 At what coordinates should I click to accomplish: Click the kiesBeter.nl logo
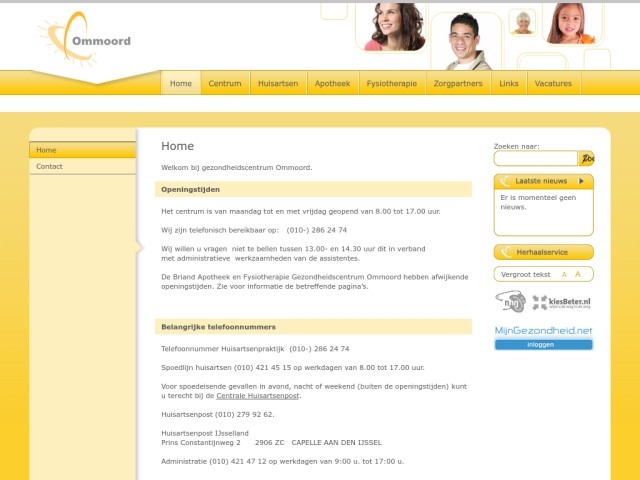point(562,301)
